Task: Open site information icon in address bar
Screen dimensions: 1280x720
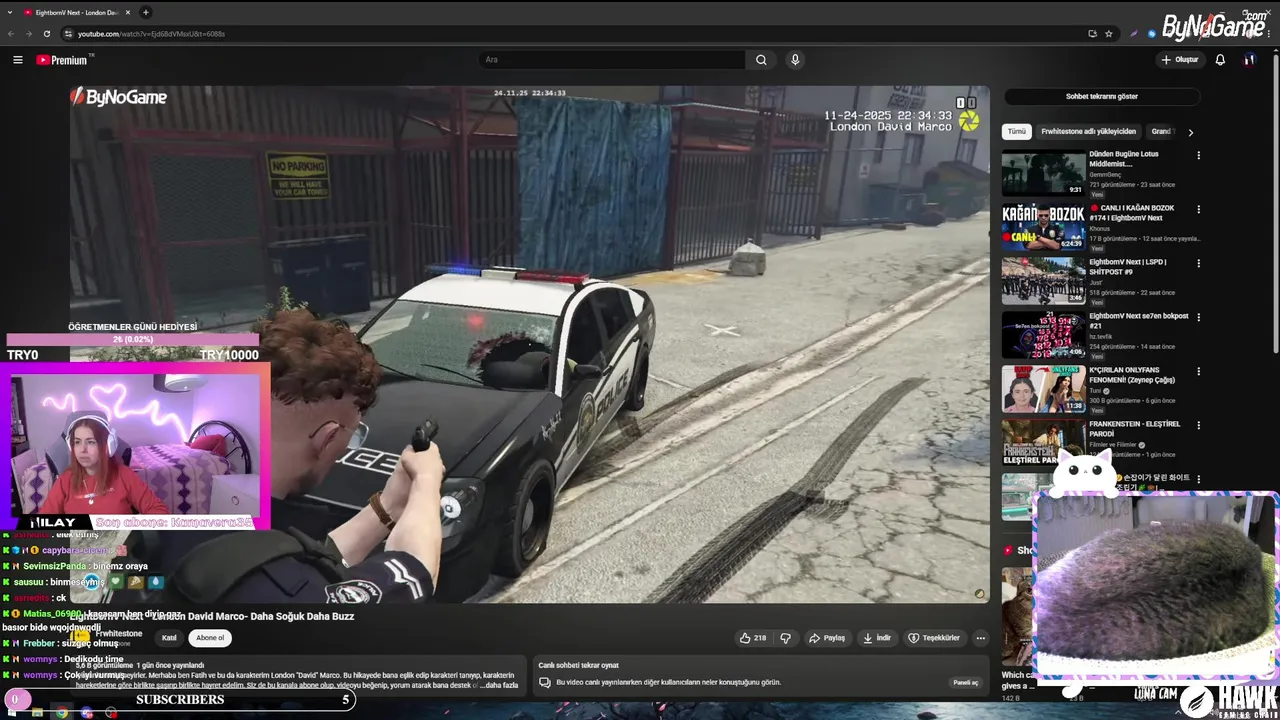Action: click(x=68, y=34)
